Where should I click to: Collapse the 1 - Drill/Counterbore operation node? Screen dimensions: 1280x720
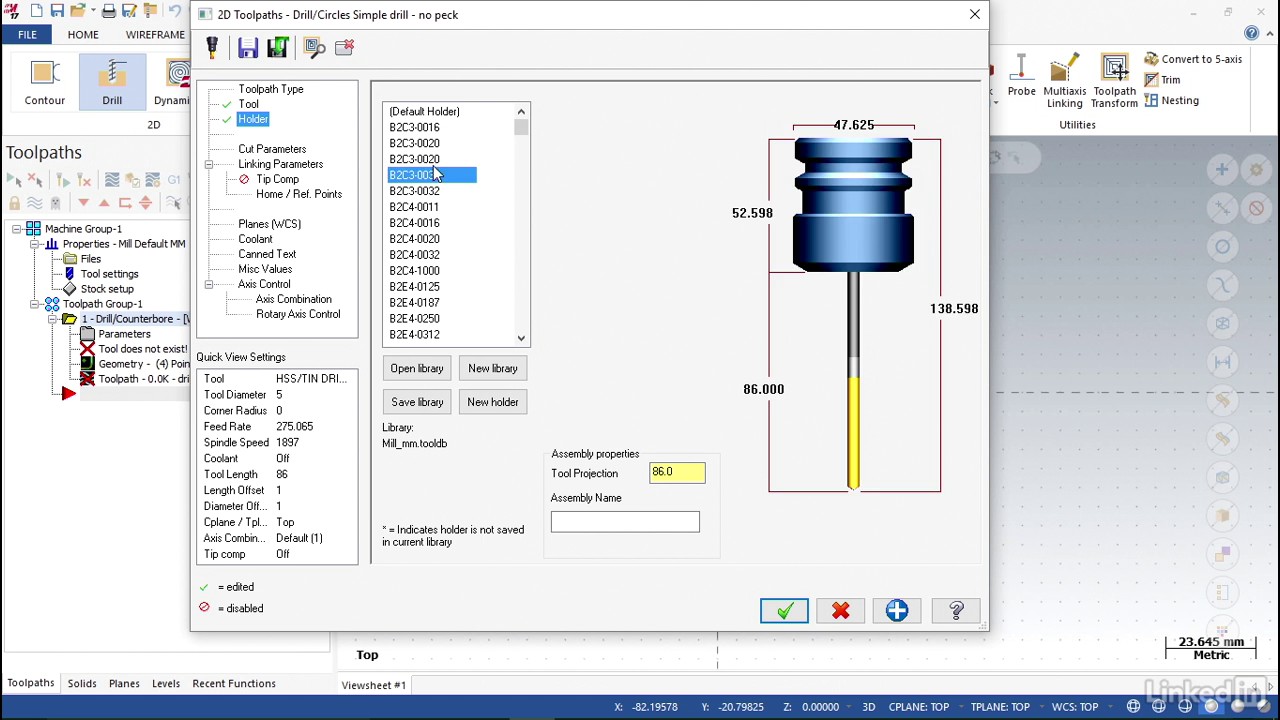pos(53,319)
